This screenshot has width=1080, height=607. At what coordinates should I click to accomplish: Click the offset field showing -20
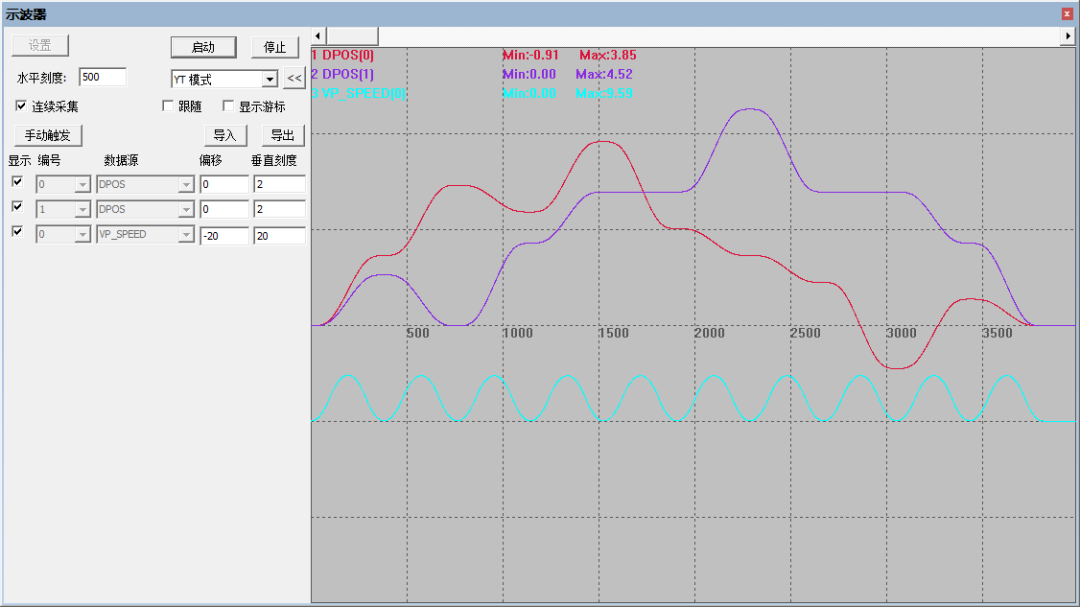click(224, 236)
